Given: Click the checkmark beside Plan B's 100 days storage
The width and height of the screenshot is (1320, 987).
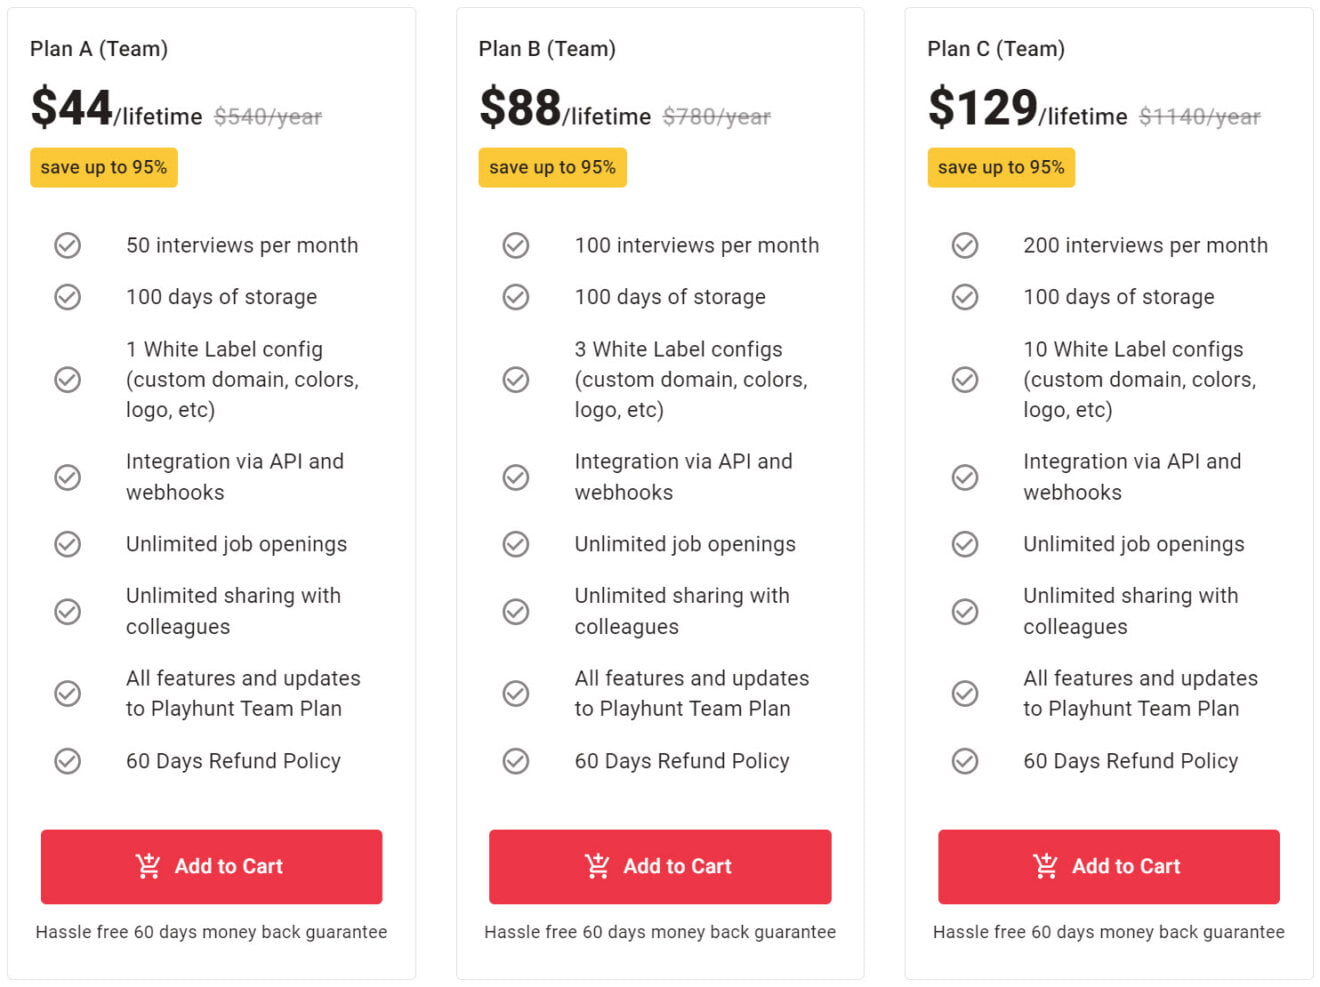Looking at the screenshot, I should 516,297.
